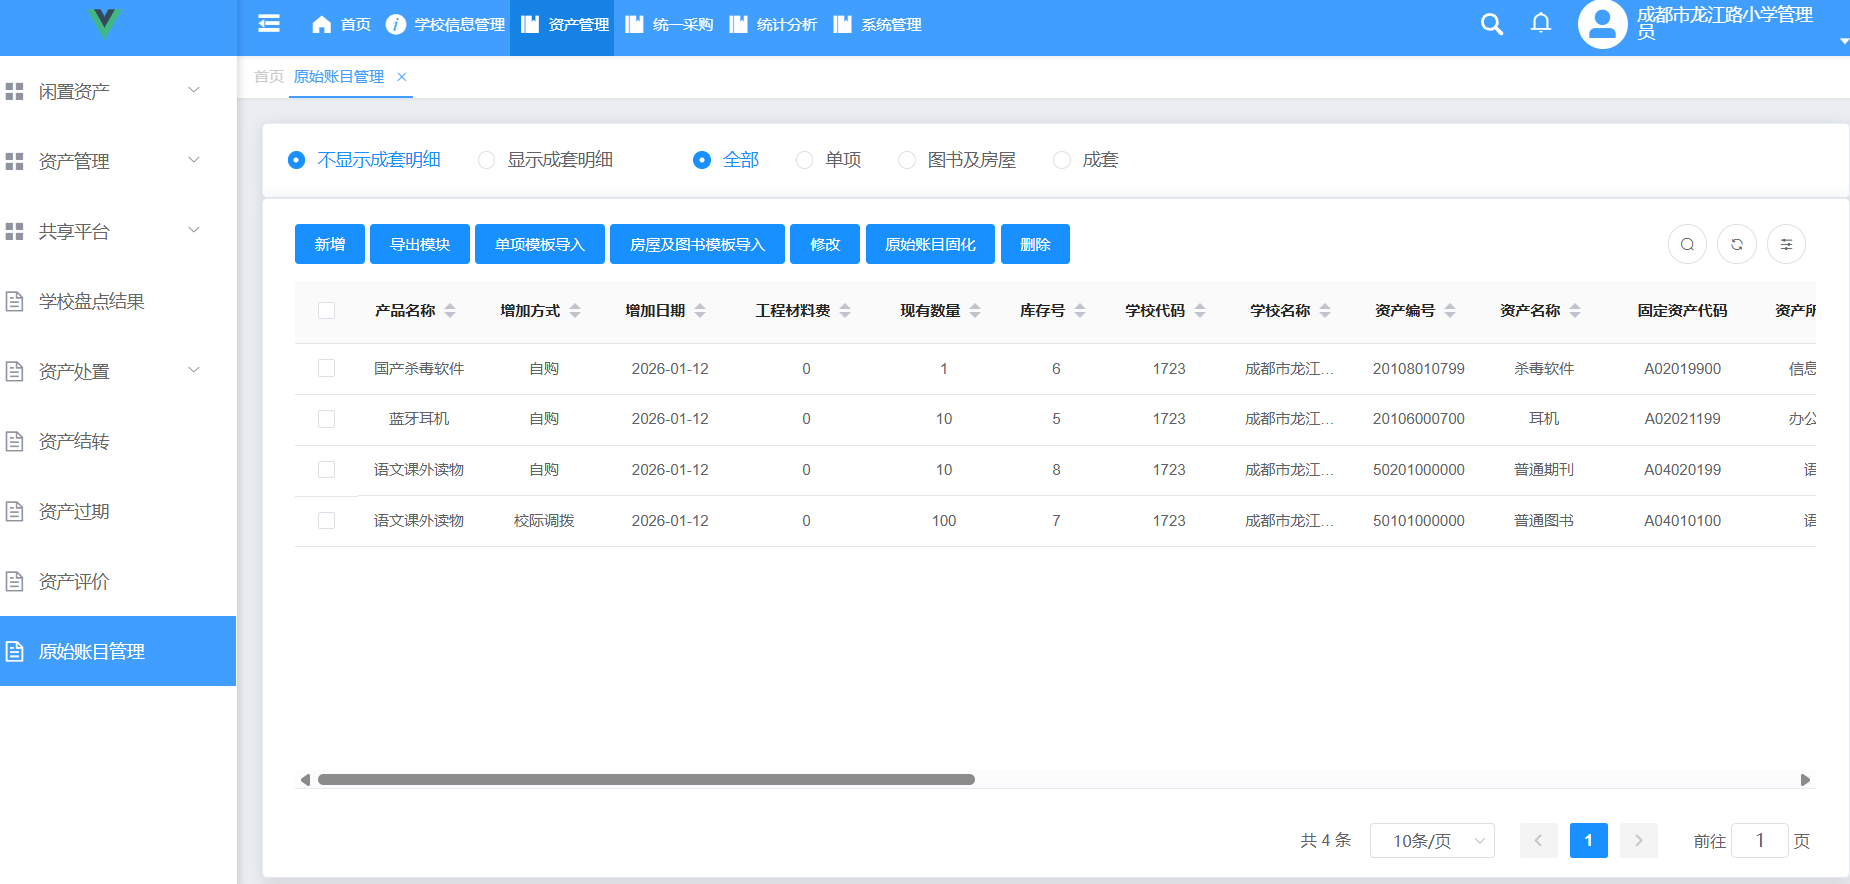Select the 显示成套明细 radio option

[x=487, y=160]
